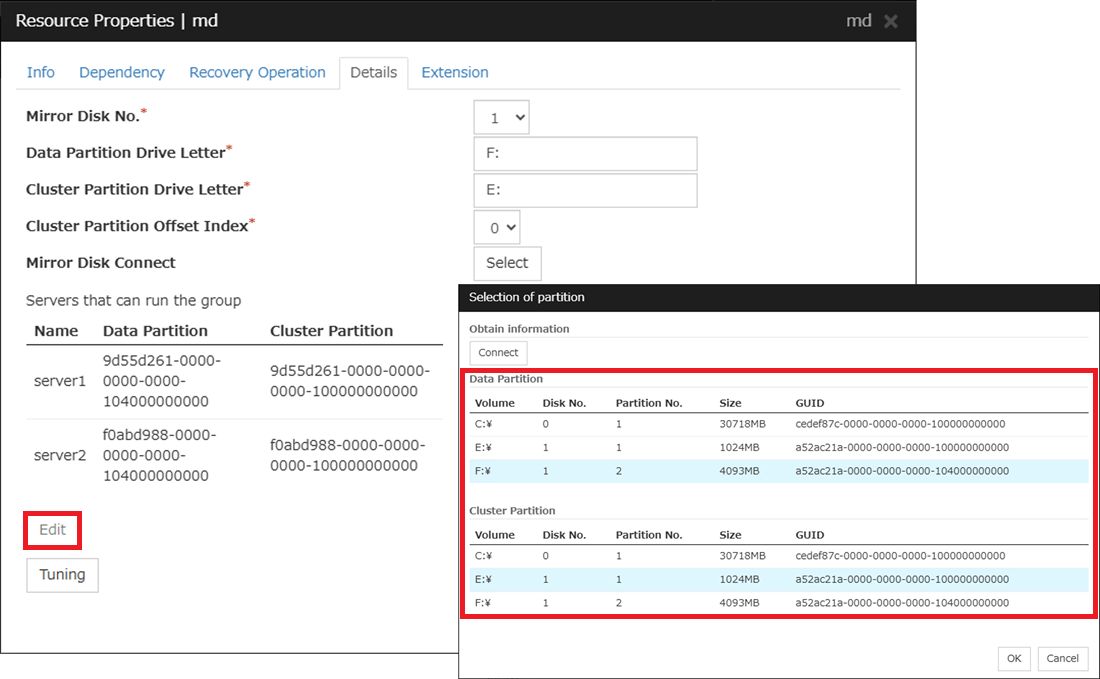Switch to the Info tab
This screenshot has width=1100, height=679.
(41, 72)
